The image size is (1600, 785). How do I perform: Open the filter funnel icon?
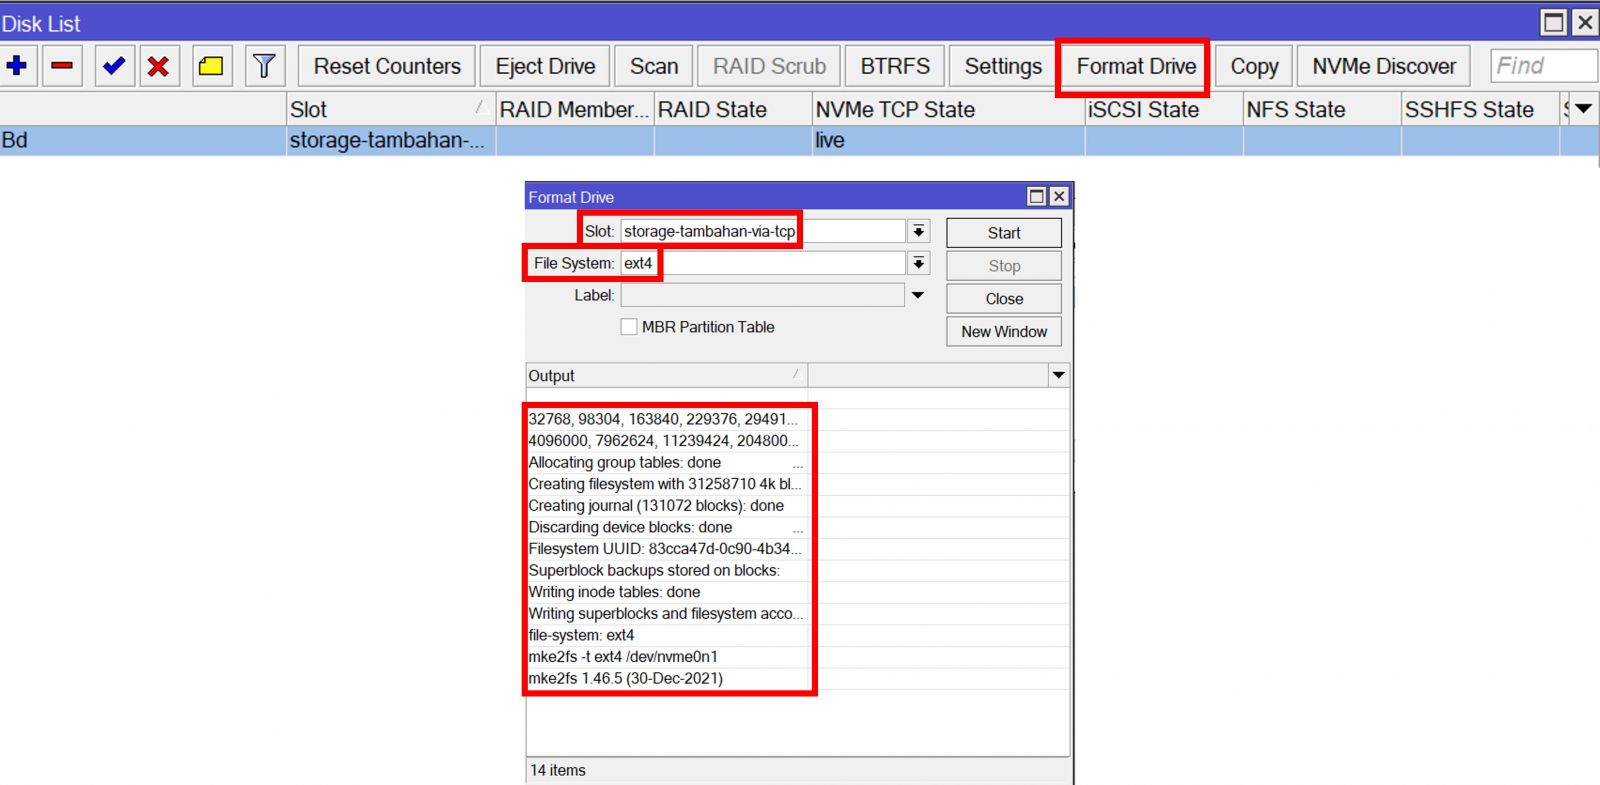click(x=264, y=66)
